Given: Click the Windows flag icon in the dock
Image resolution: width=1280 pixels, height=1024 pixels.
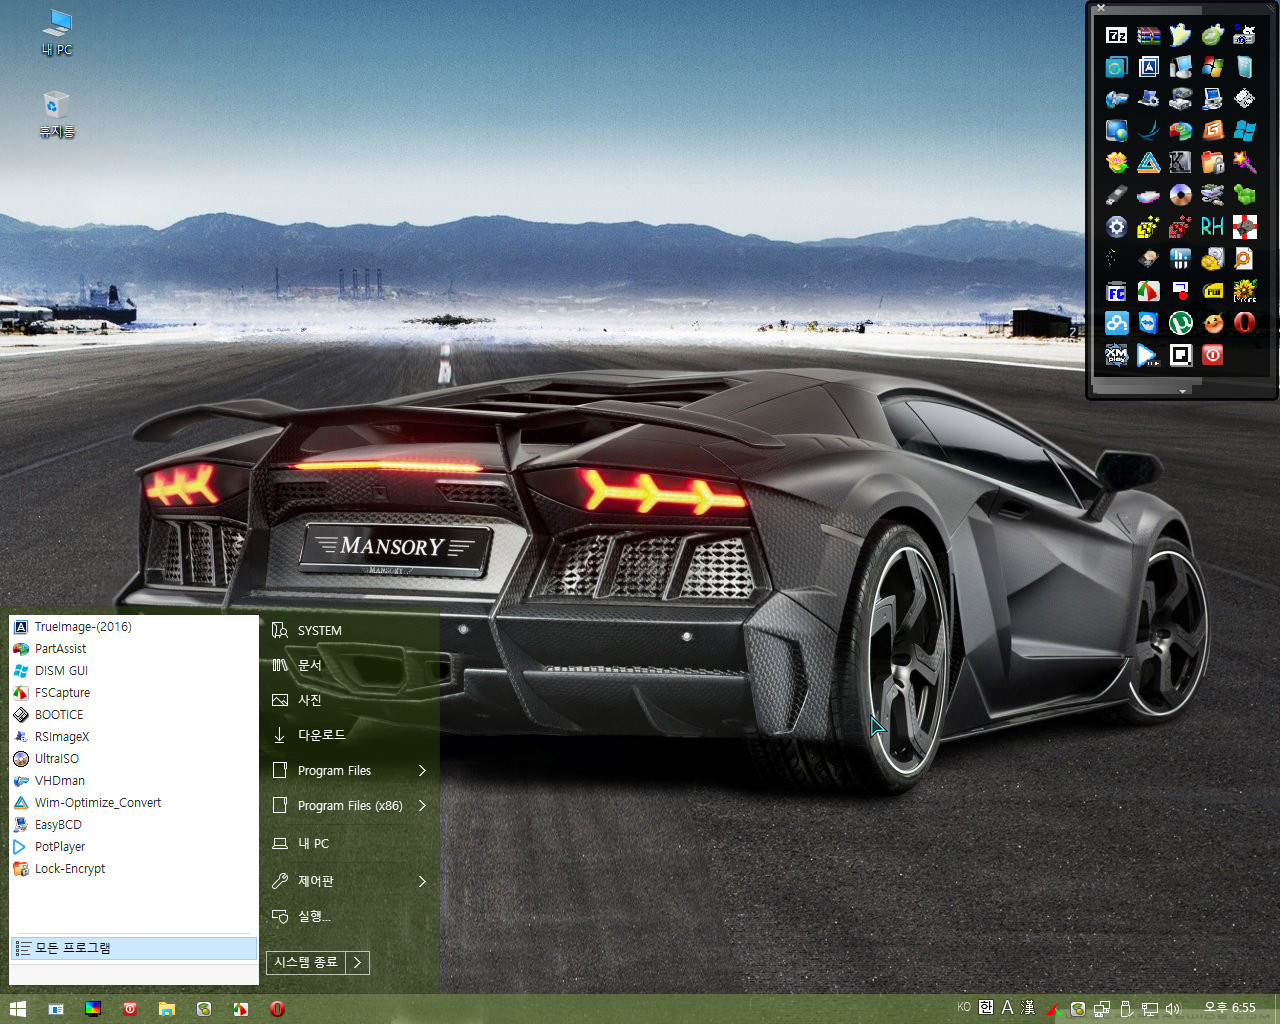Looking at the screenshot, I should 1213,67.
